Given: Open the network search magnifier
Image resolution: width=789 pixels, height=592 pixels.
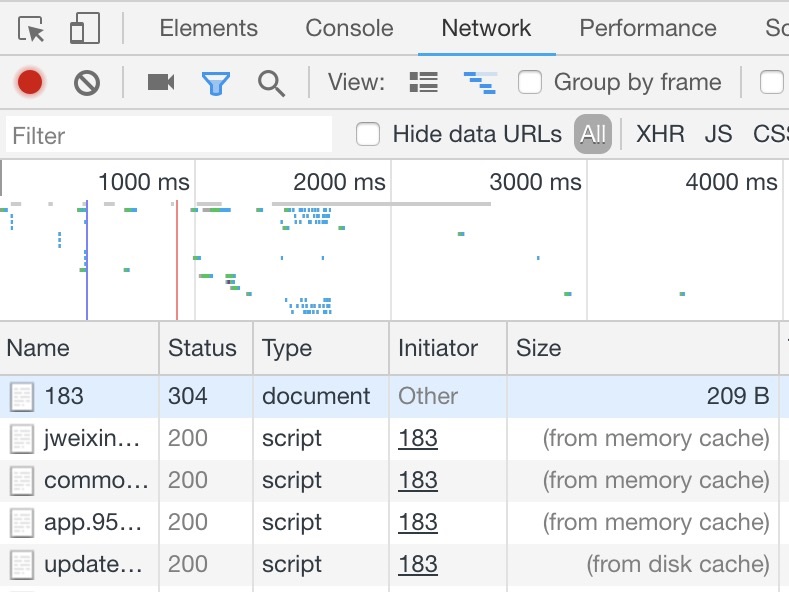Looking at the screenshot, I should tap(271, 82).
